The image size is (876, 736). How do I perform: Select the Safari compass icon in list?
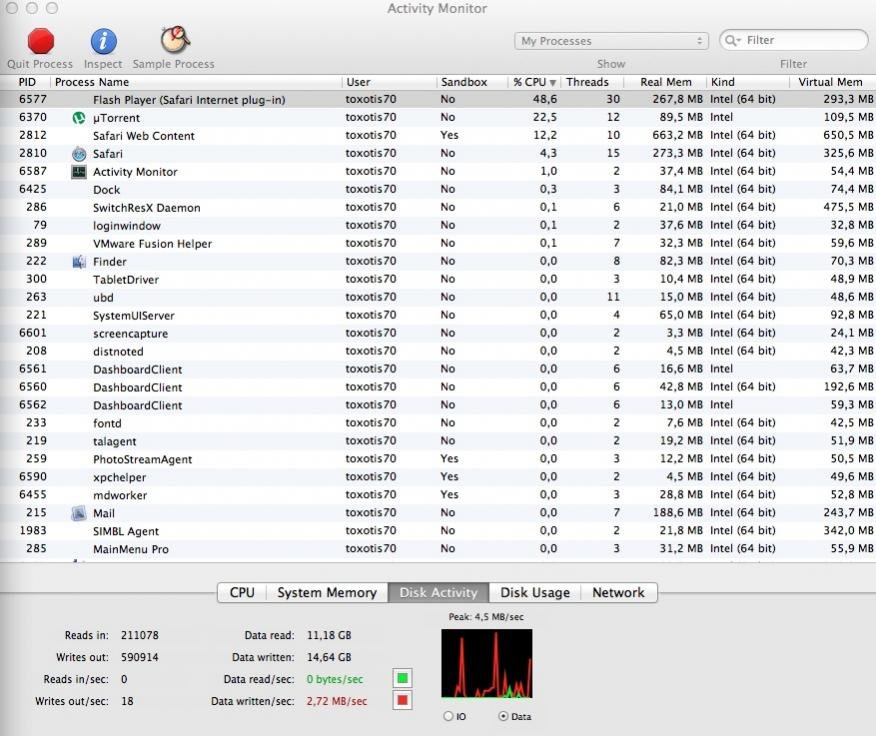[x=79, y=154]
